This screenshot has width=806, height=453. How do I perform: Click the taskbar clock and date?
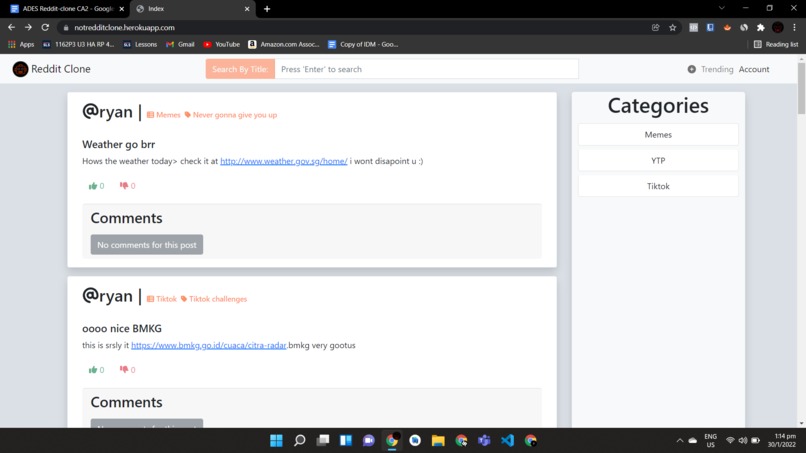coord(782,441)
